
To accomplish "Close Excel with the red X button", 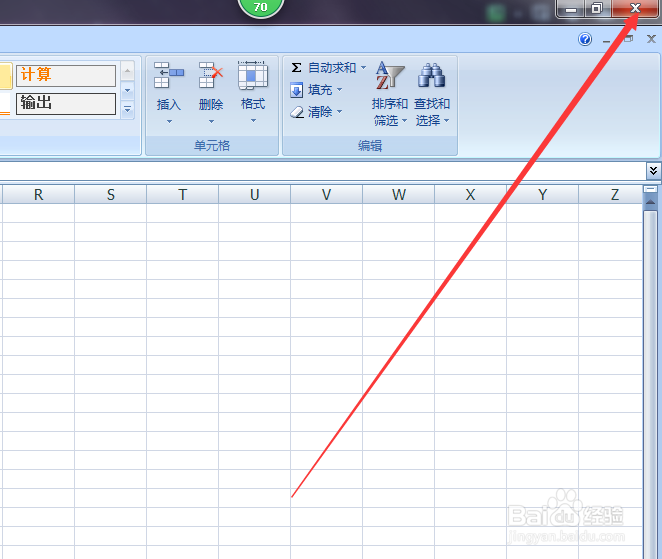I will (x=635, y=8).
